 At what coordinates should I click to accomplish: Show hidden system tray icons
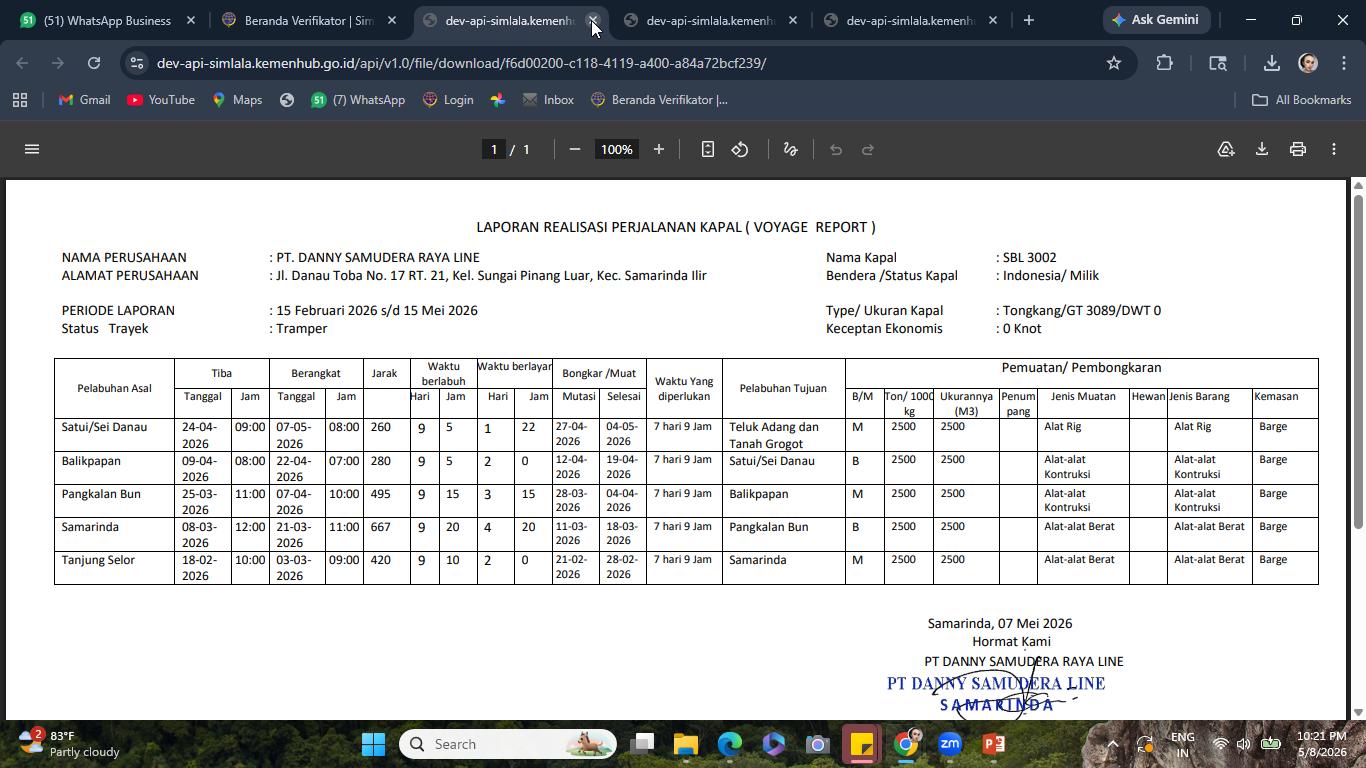(1112, 744)
